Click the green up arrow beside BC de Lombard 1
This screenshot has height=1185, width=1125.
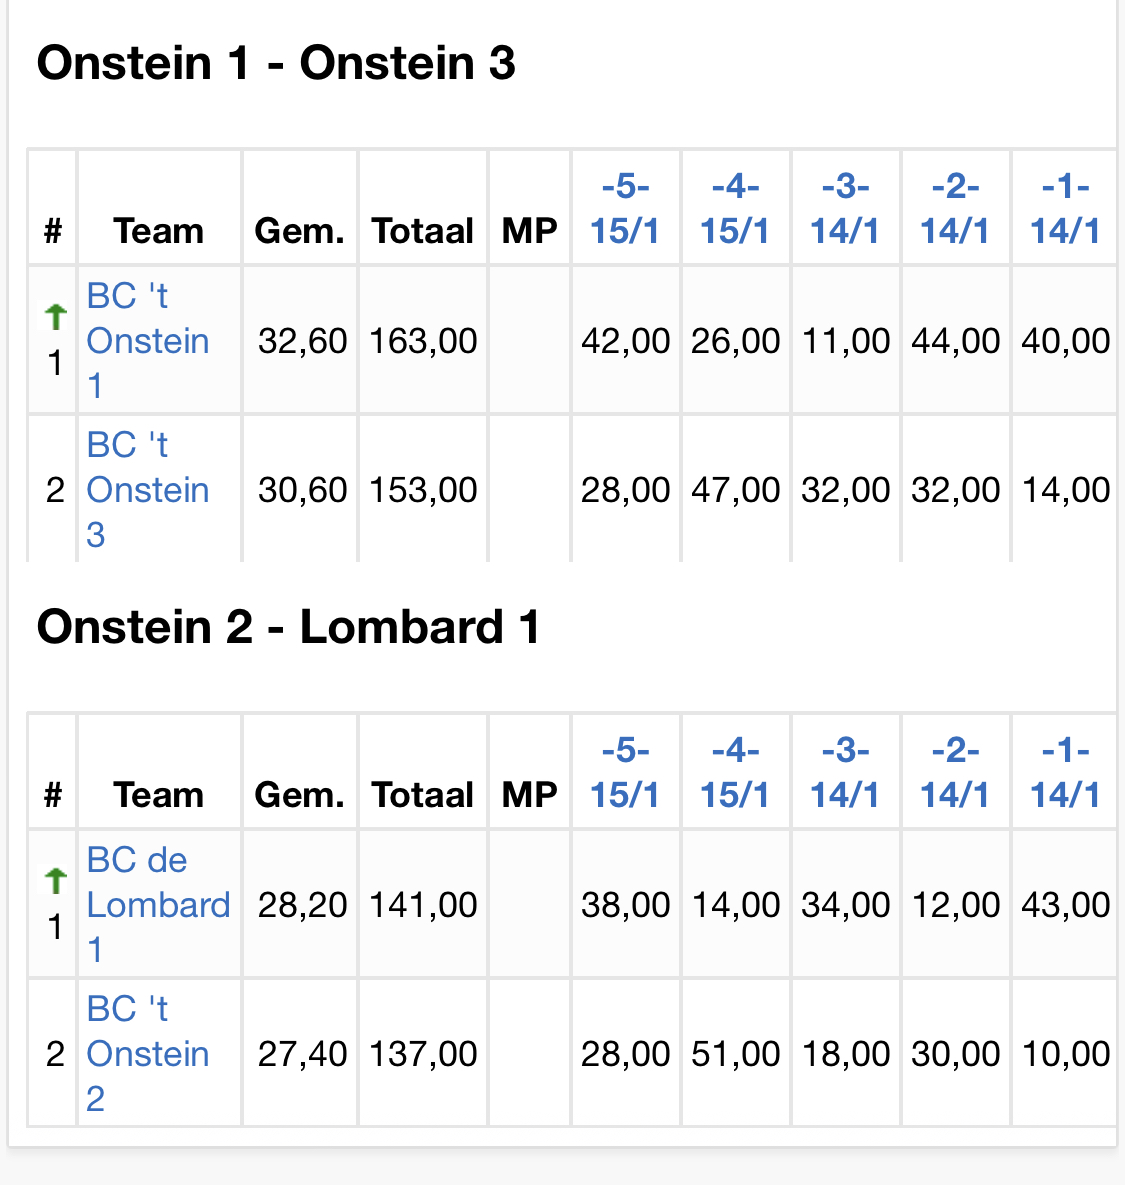[x=56, y=881]
